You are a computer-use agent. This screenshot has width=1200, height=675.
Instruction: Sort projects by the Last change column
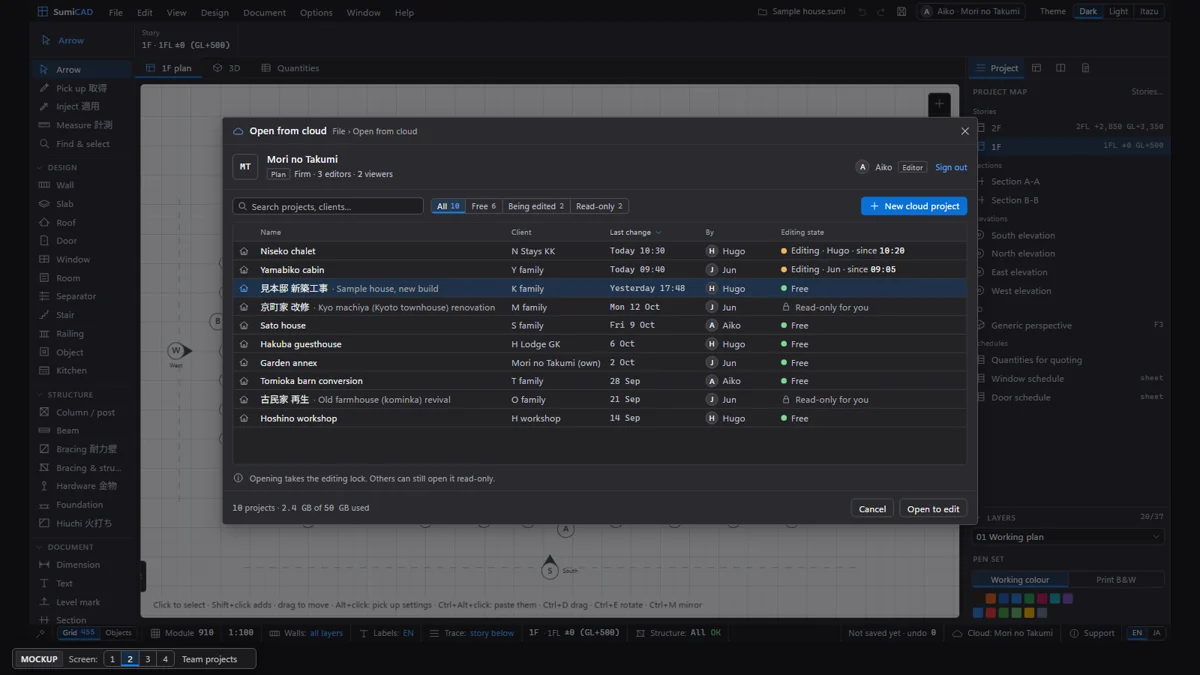635,232
